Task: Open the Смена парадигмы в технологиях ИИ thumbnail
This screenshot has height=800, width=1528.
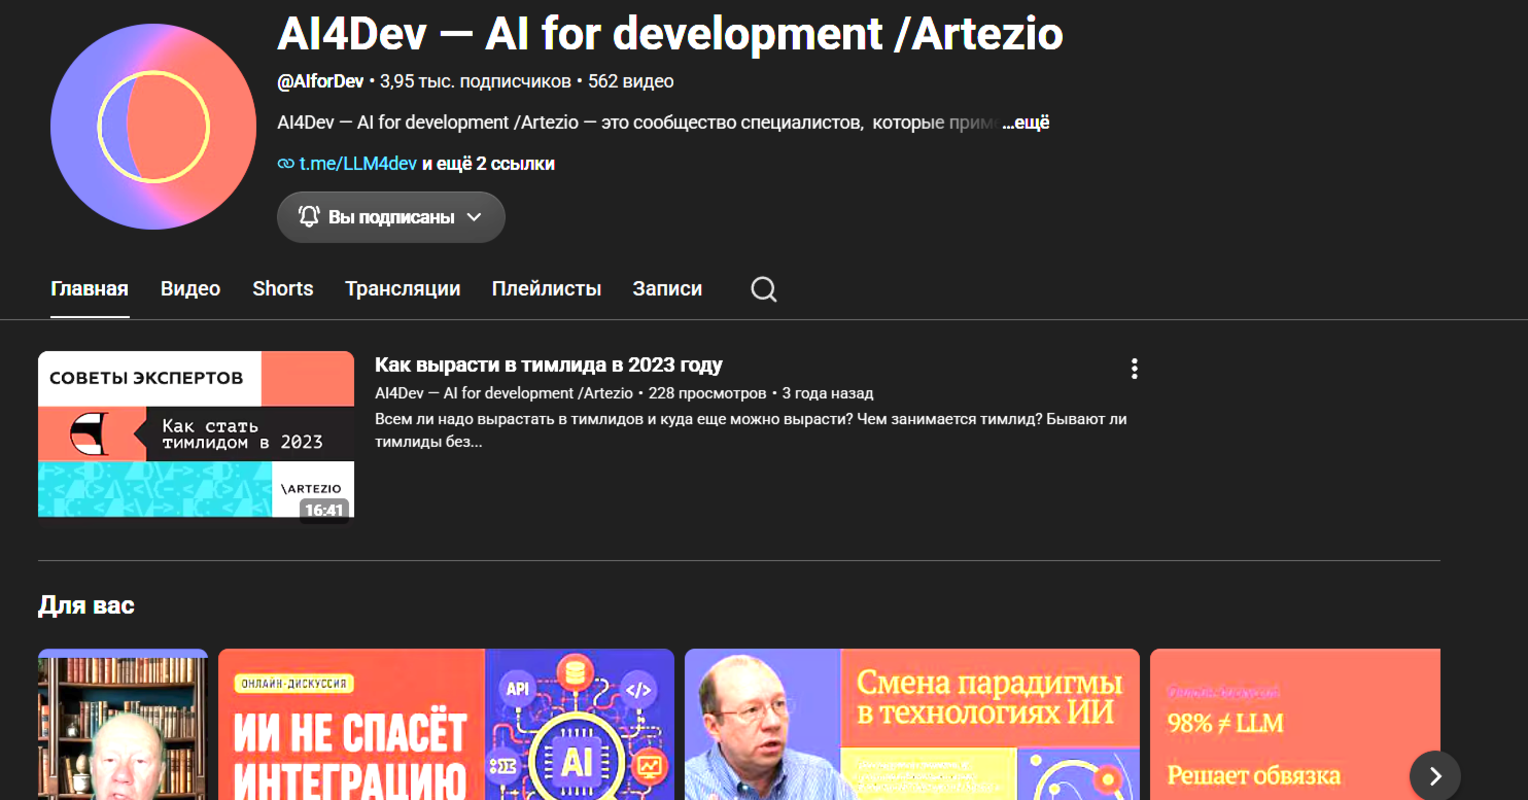Action: pos(912,724)
